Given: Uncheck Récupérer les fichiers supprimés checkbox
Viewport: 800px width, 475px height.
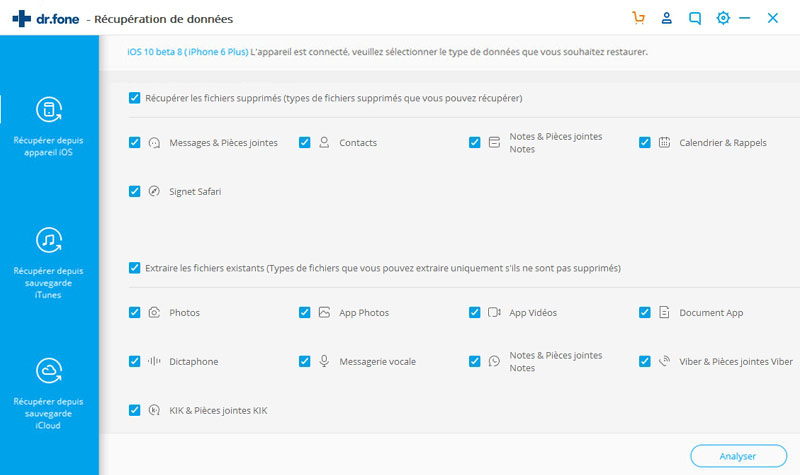Looking at the screenshot, I should (x=134, y=97).
